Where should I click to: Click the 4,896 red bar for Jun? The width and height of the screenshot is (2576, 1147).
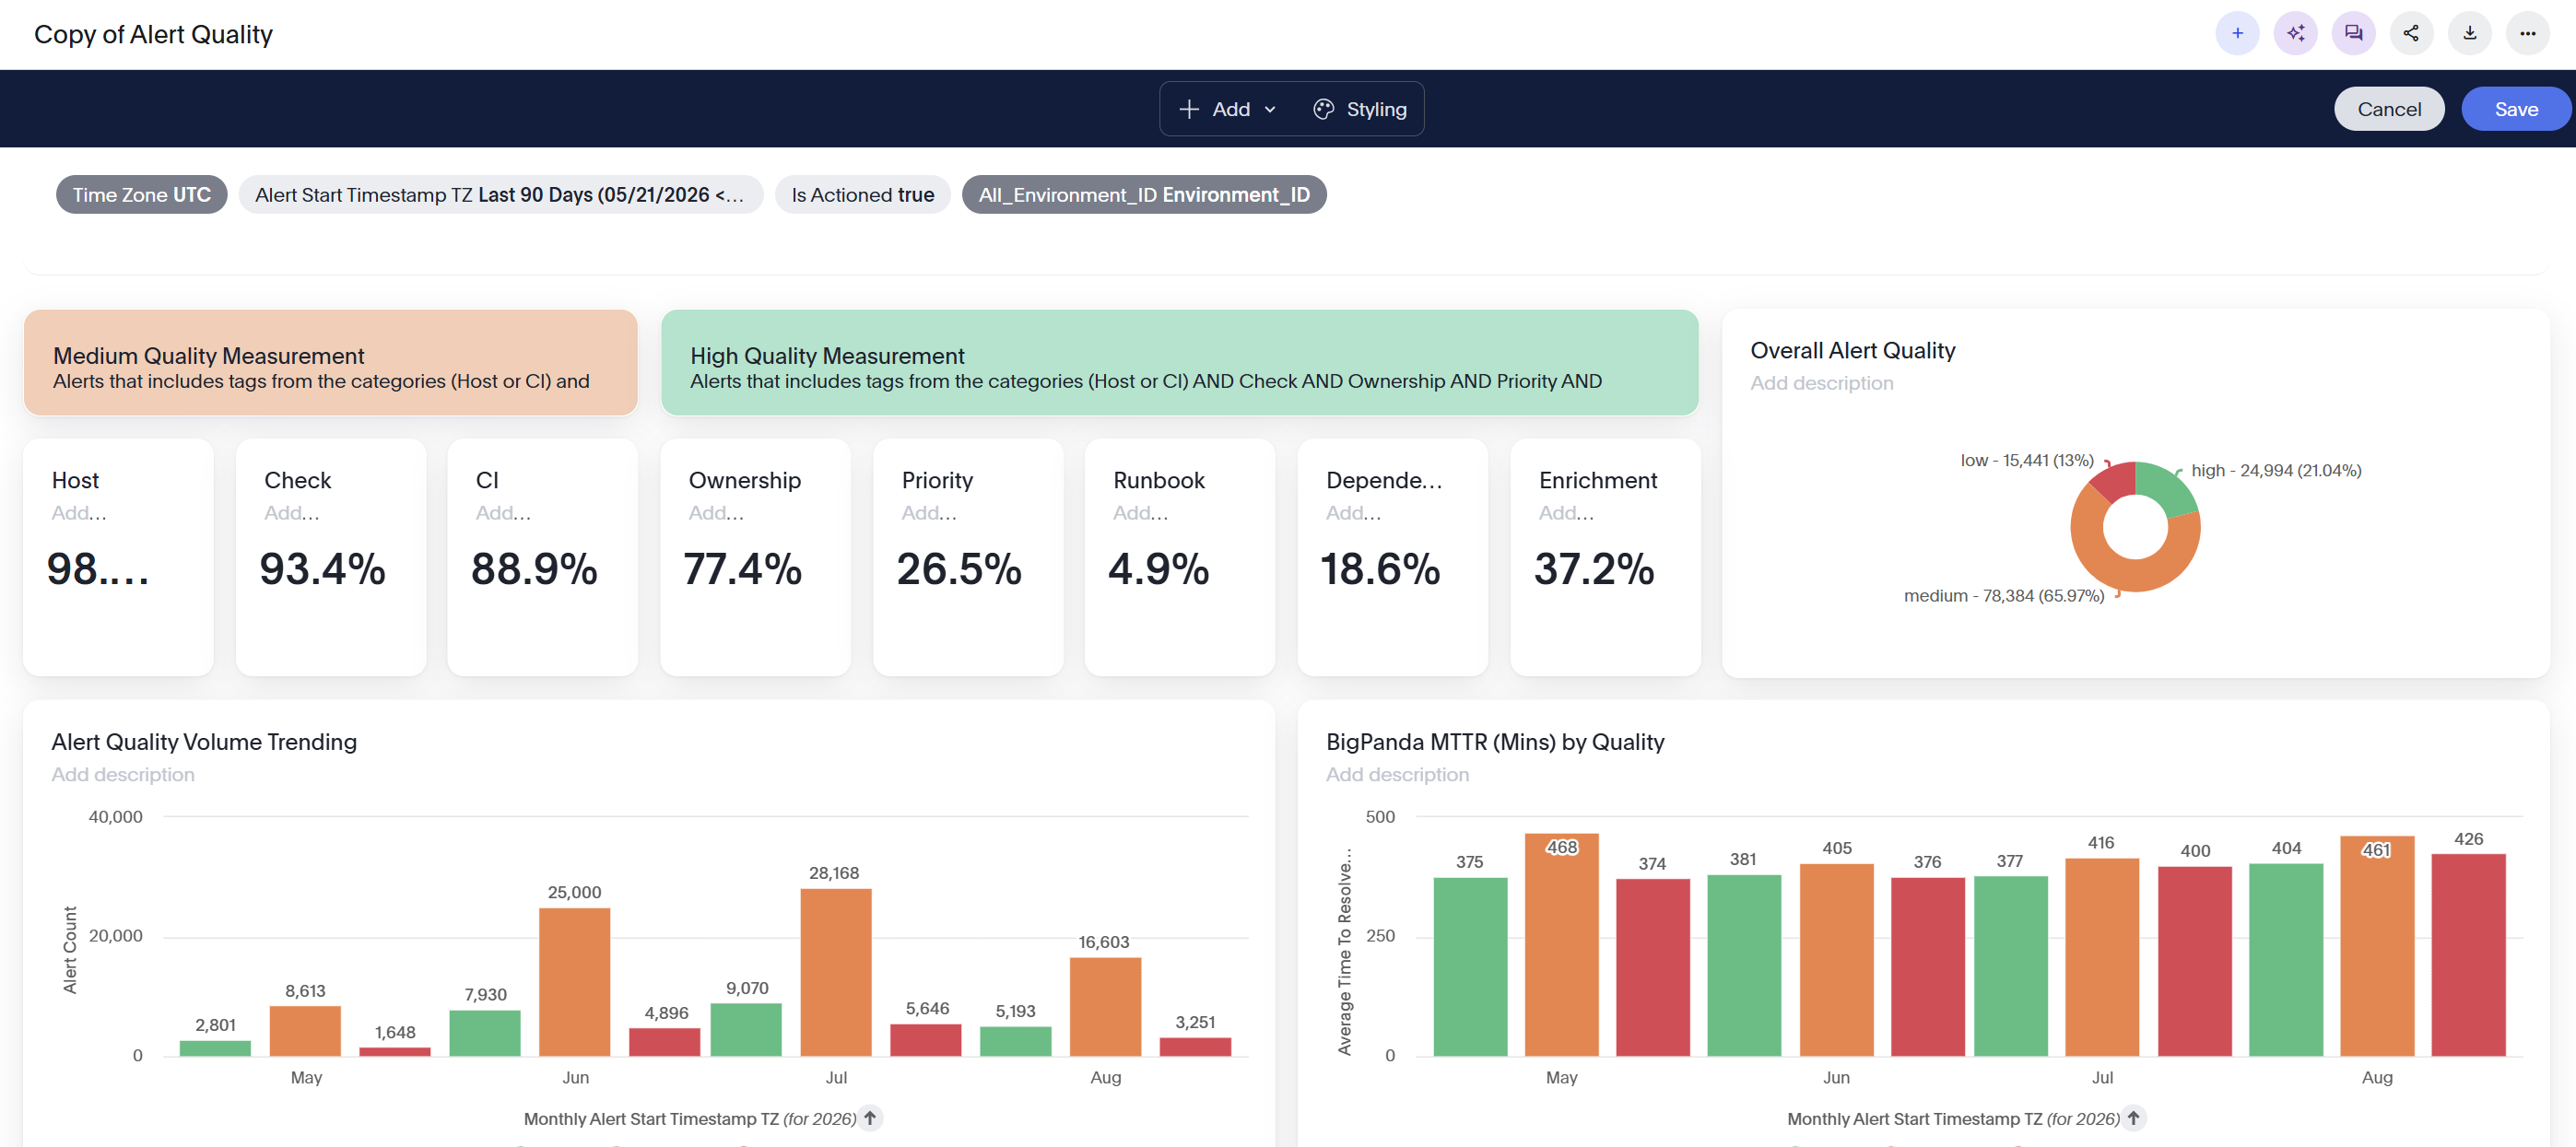[x=664, y=1042]
